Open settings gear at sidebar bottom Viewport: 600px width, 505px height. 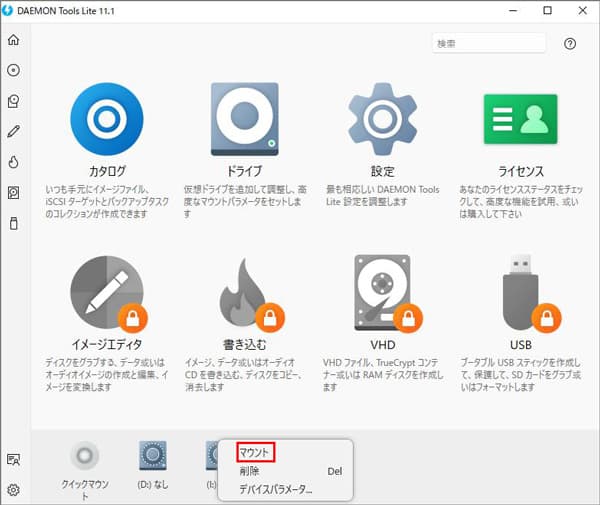(x=13, y=490)
